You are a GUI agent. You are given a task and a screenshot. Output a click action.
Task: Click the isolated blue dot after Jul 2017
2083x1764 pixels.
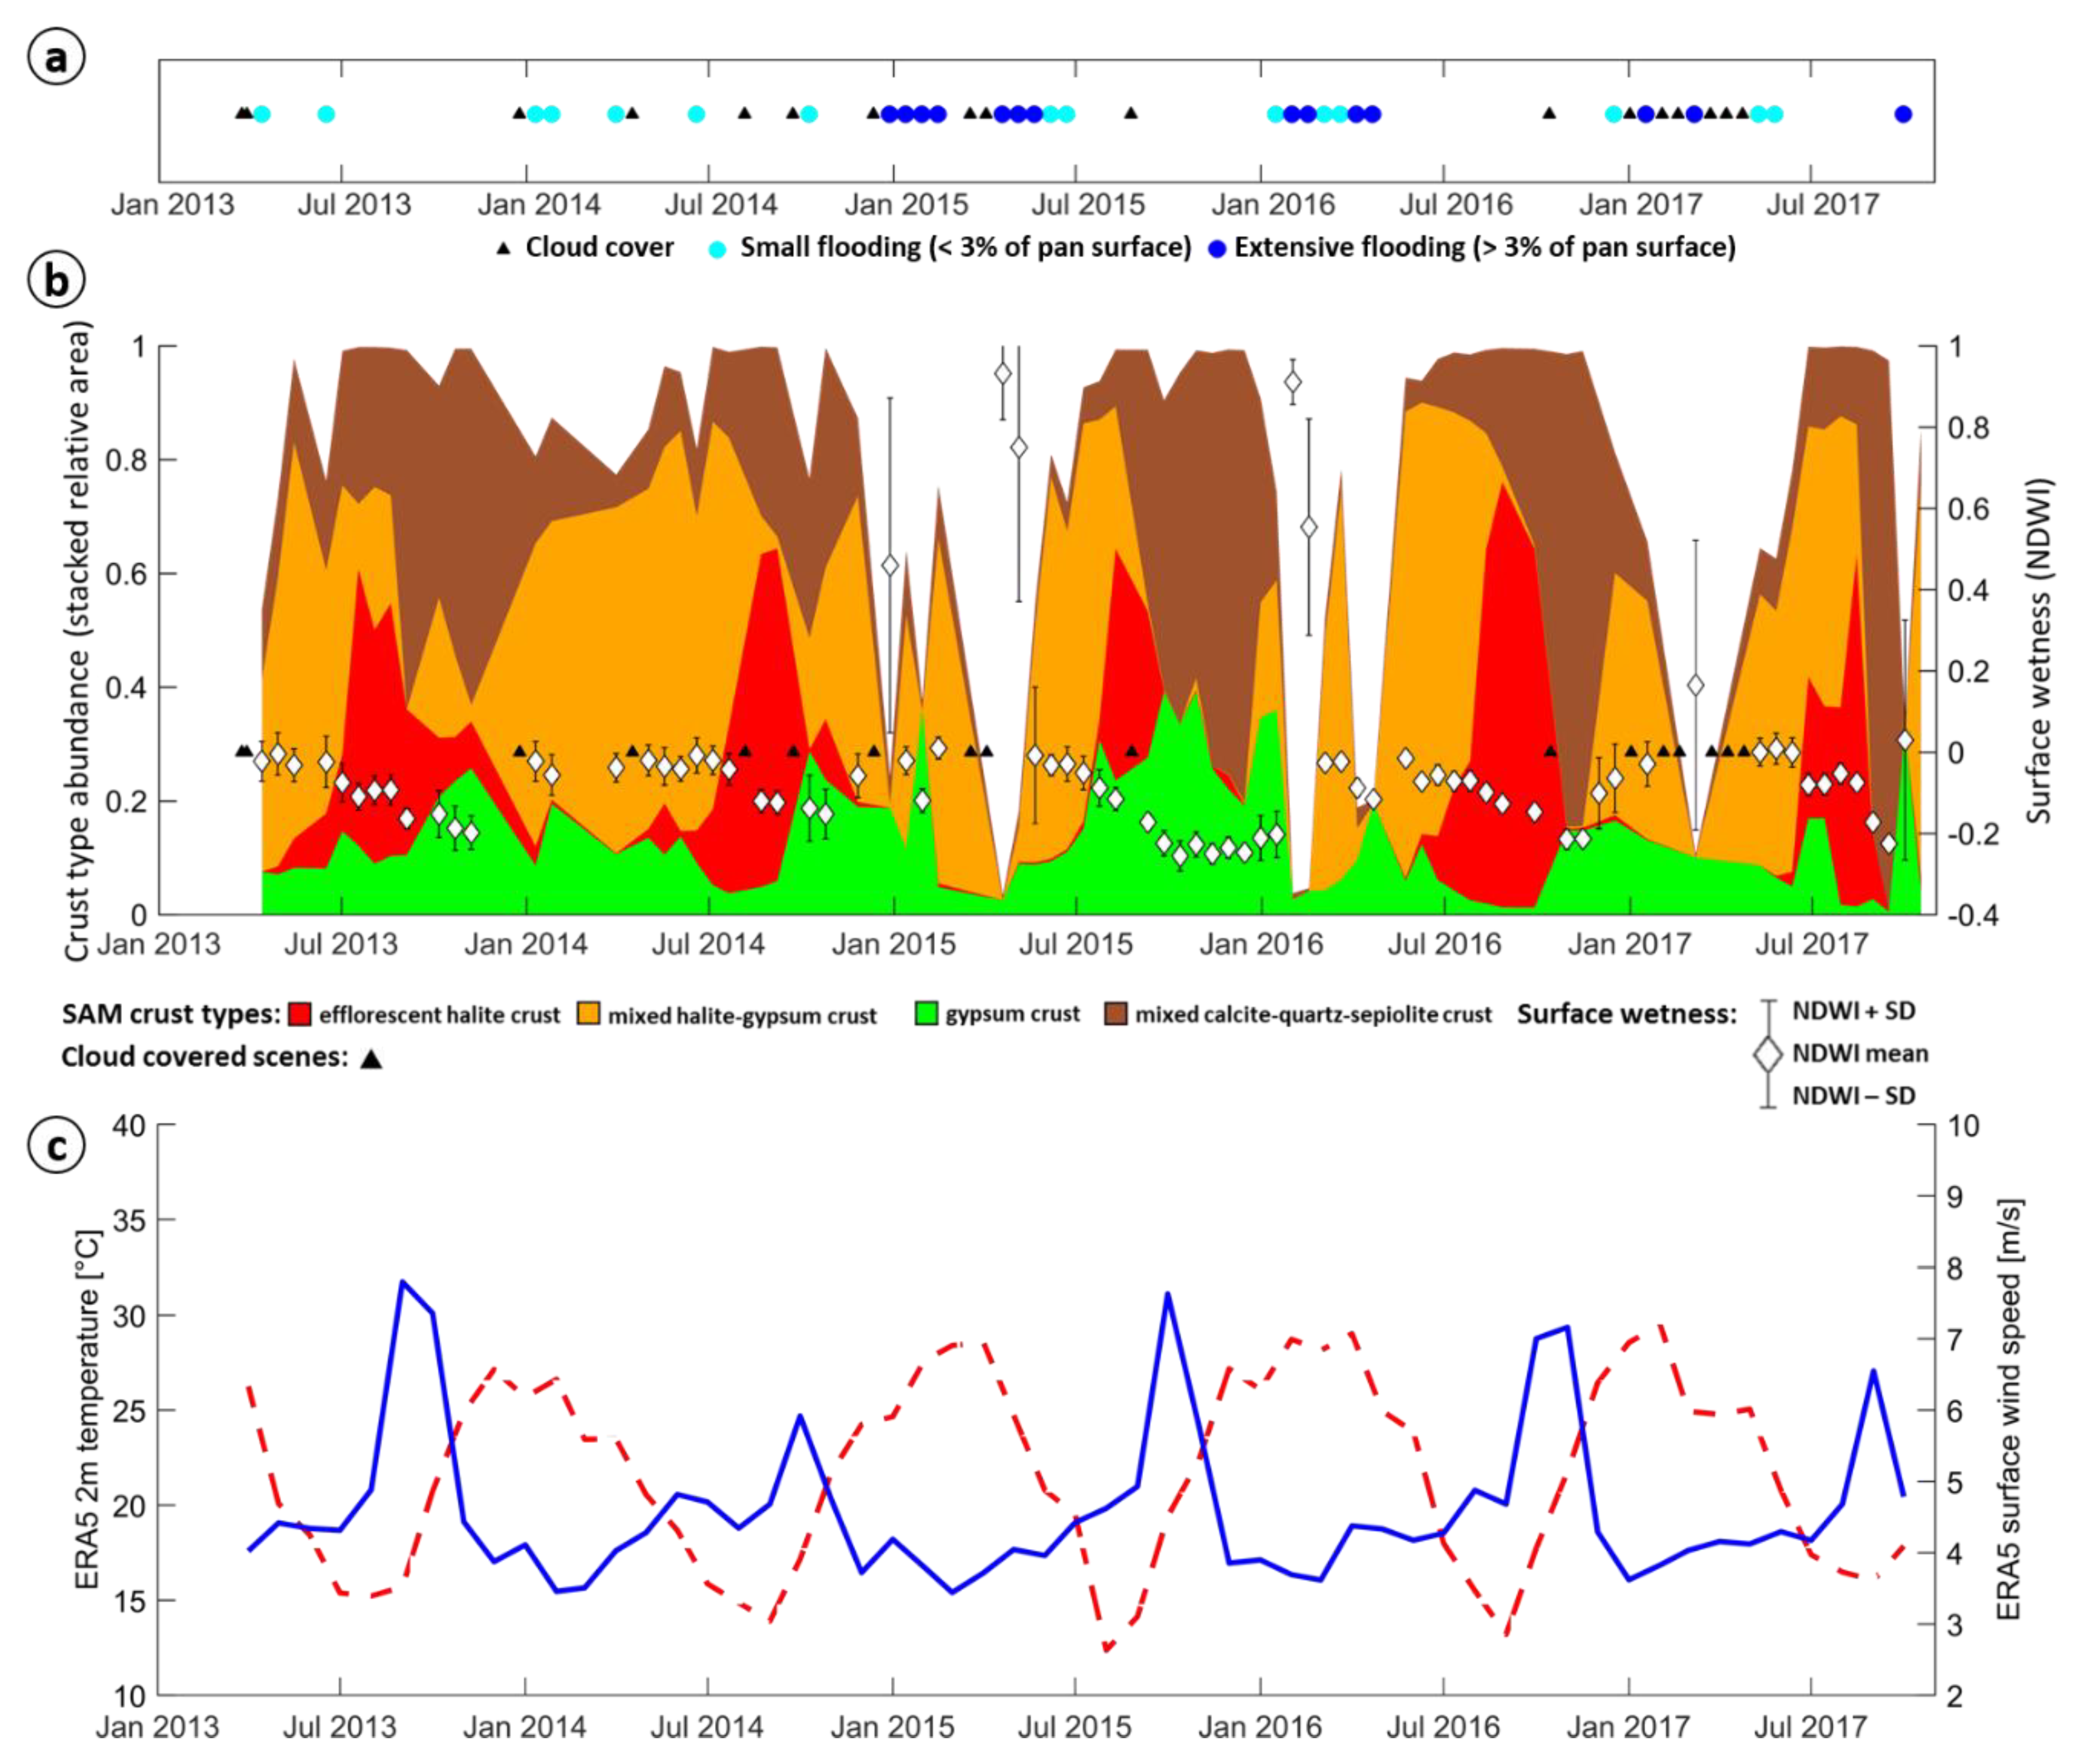(x=1903, y=114)
